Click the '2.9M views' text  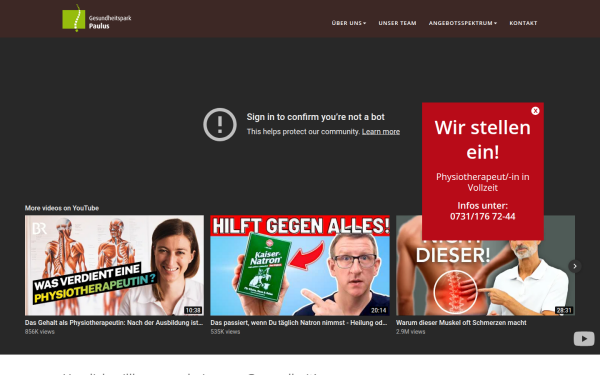[411, 332]
